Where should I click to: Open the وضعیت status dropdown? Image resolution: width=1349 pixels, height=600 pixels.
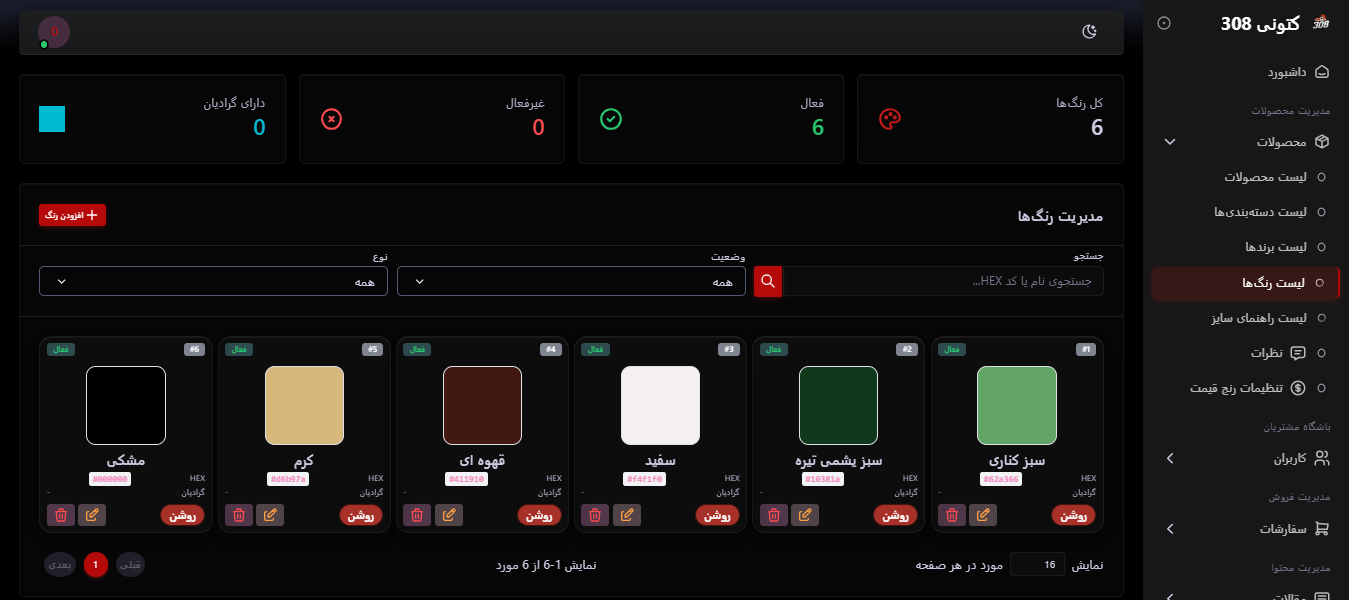click(x=571, y=281)
